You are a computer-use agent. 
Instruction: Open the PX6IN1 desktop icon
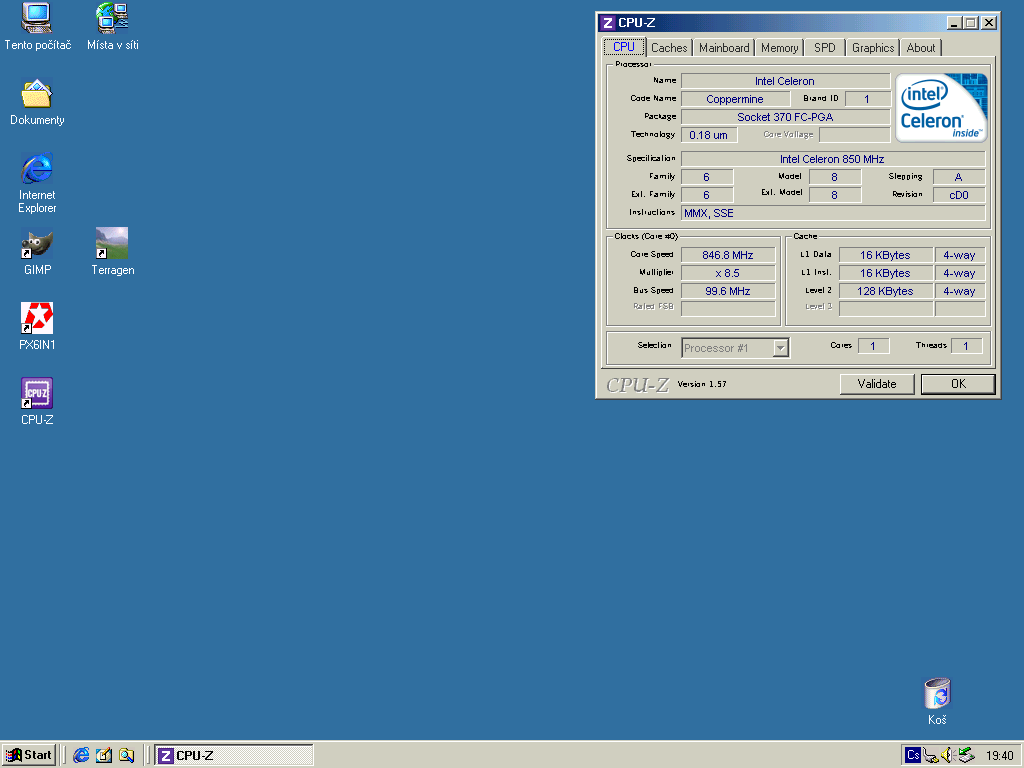click(x=37, y=319)
